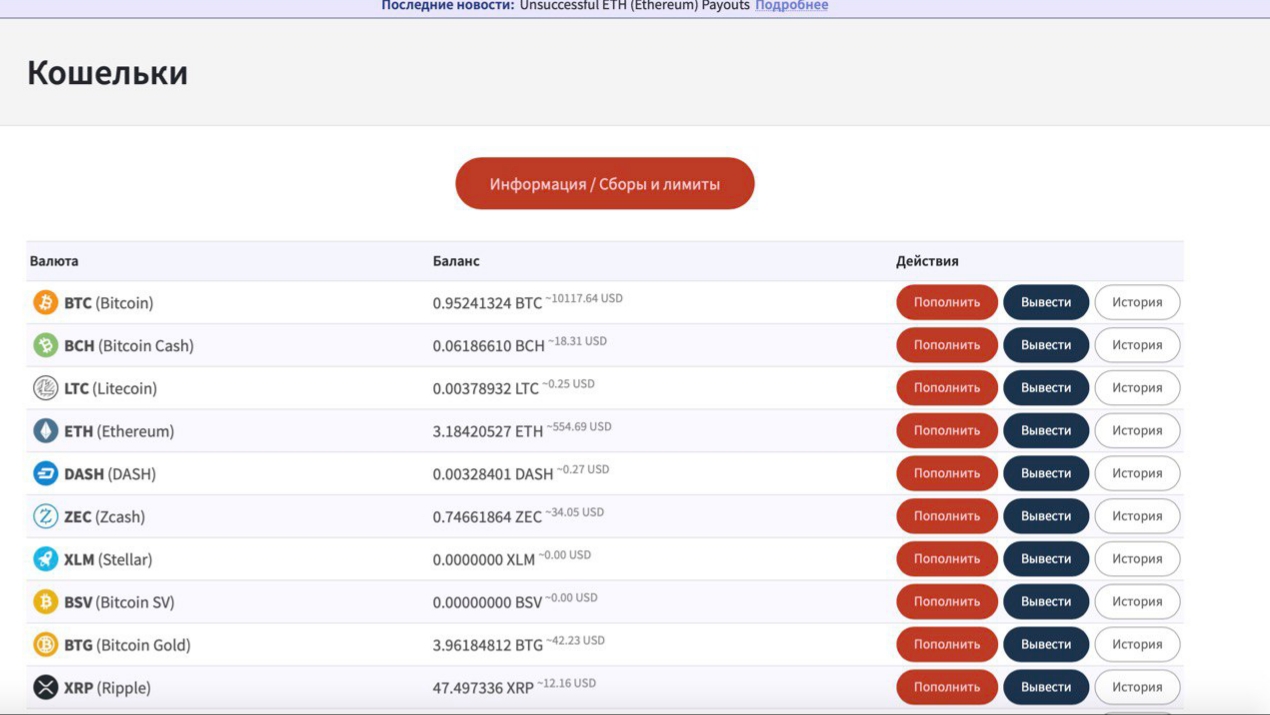1270x715 pixels.
Task: Click Пополнить for Zcash ZEC
Action: click(947, 516)
